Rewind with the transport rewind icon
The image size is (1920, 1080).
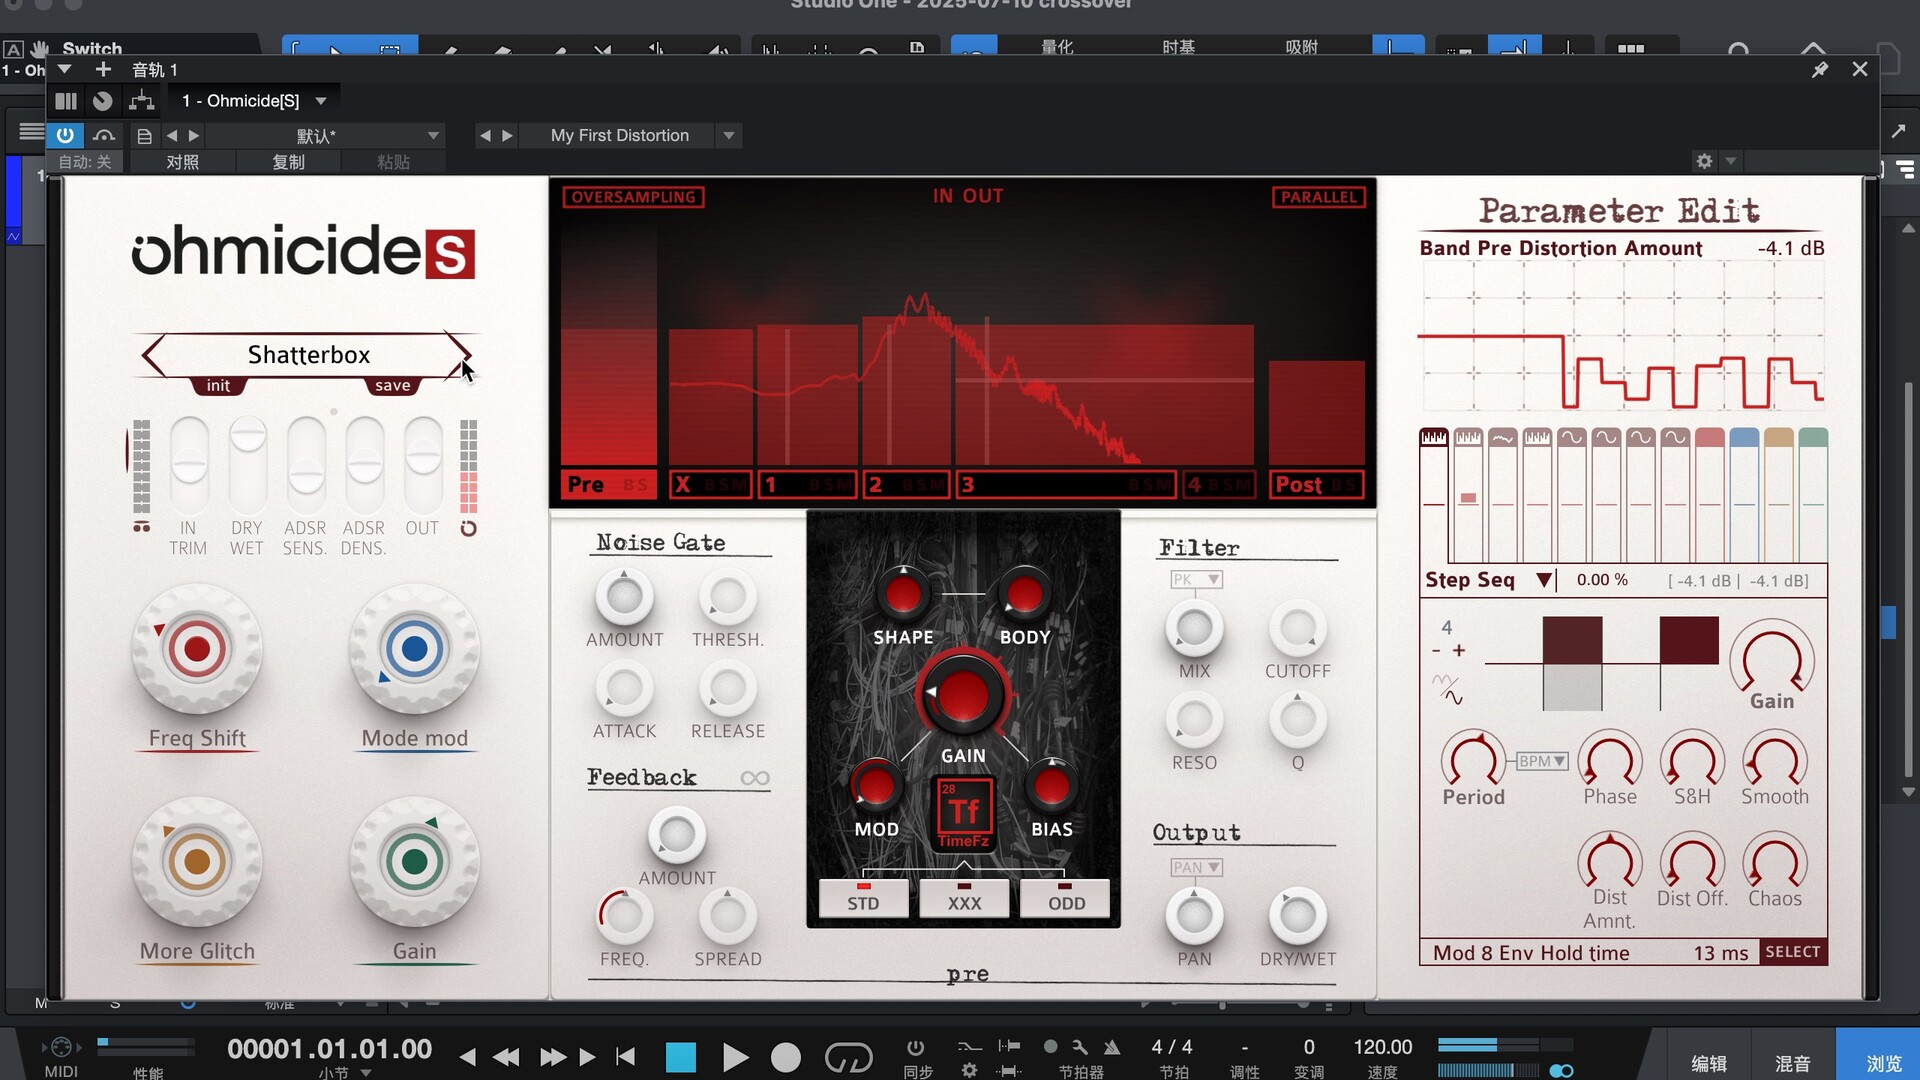(x=506, y=1057)
